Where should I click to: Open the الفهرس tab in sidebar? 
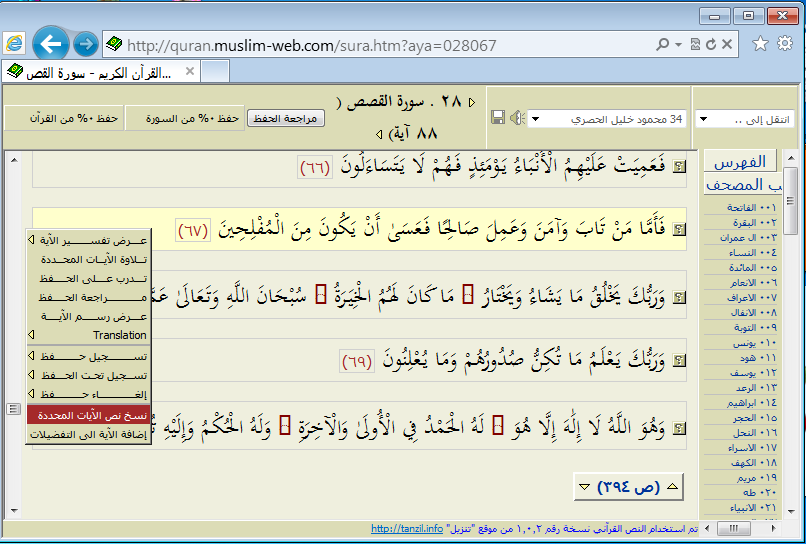point(740,161)
